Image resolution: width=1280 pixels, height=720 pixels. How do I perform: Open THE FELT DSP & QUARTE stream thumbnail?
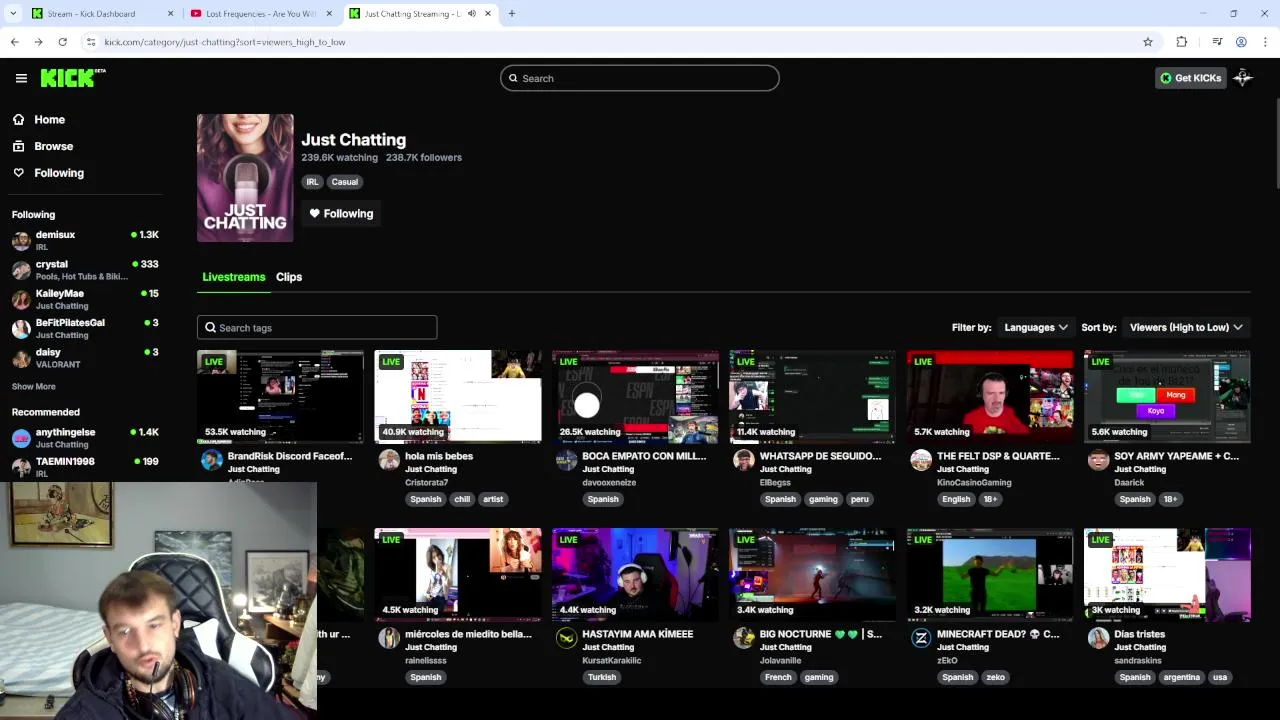[990, 397]
